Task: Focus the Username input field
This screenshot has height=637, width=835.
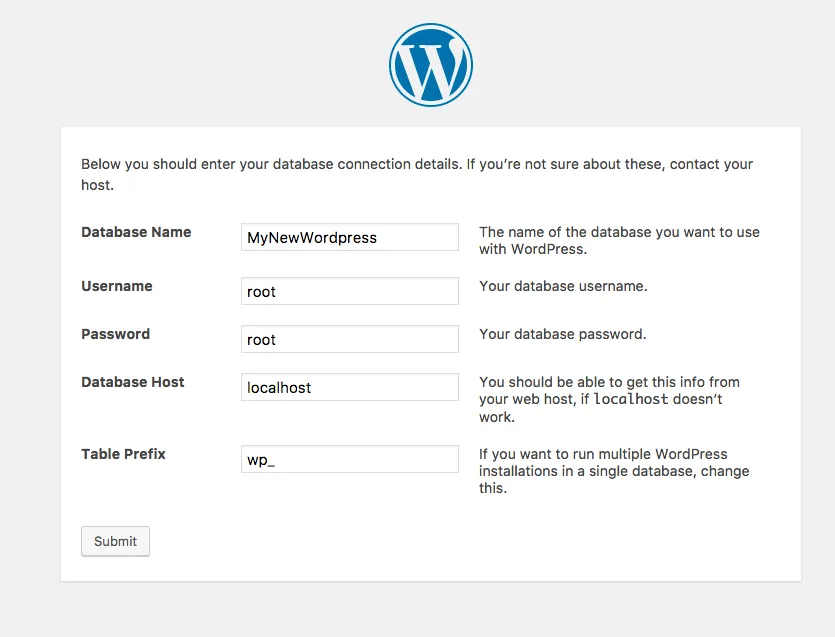Action: pos(350,291)
